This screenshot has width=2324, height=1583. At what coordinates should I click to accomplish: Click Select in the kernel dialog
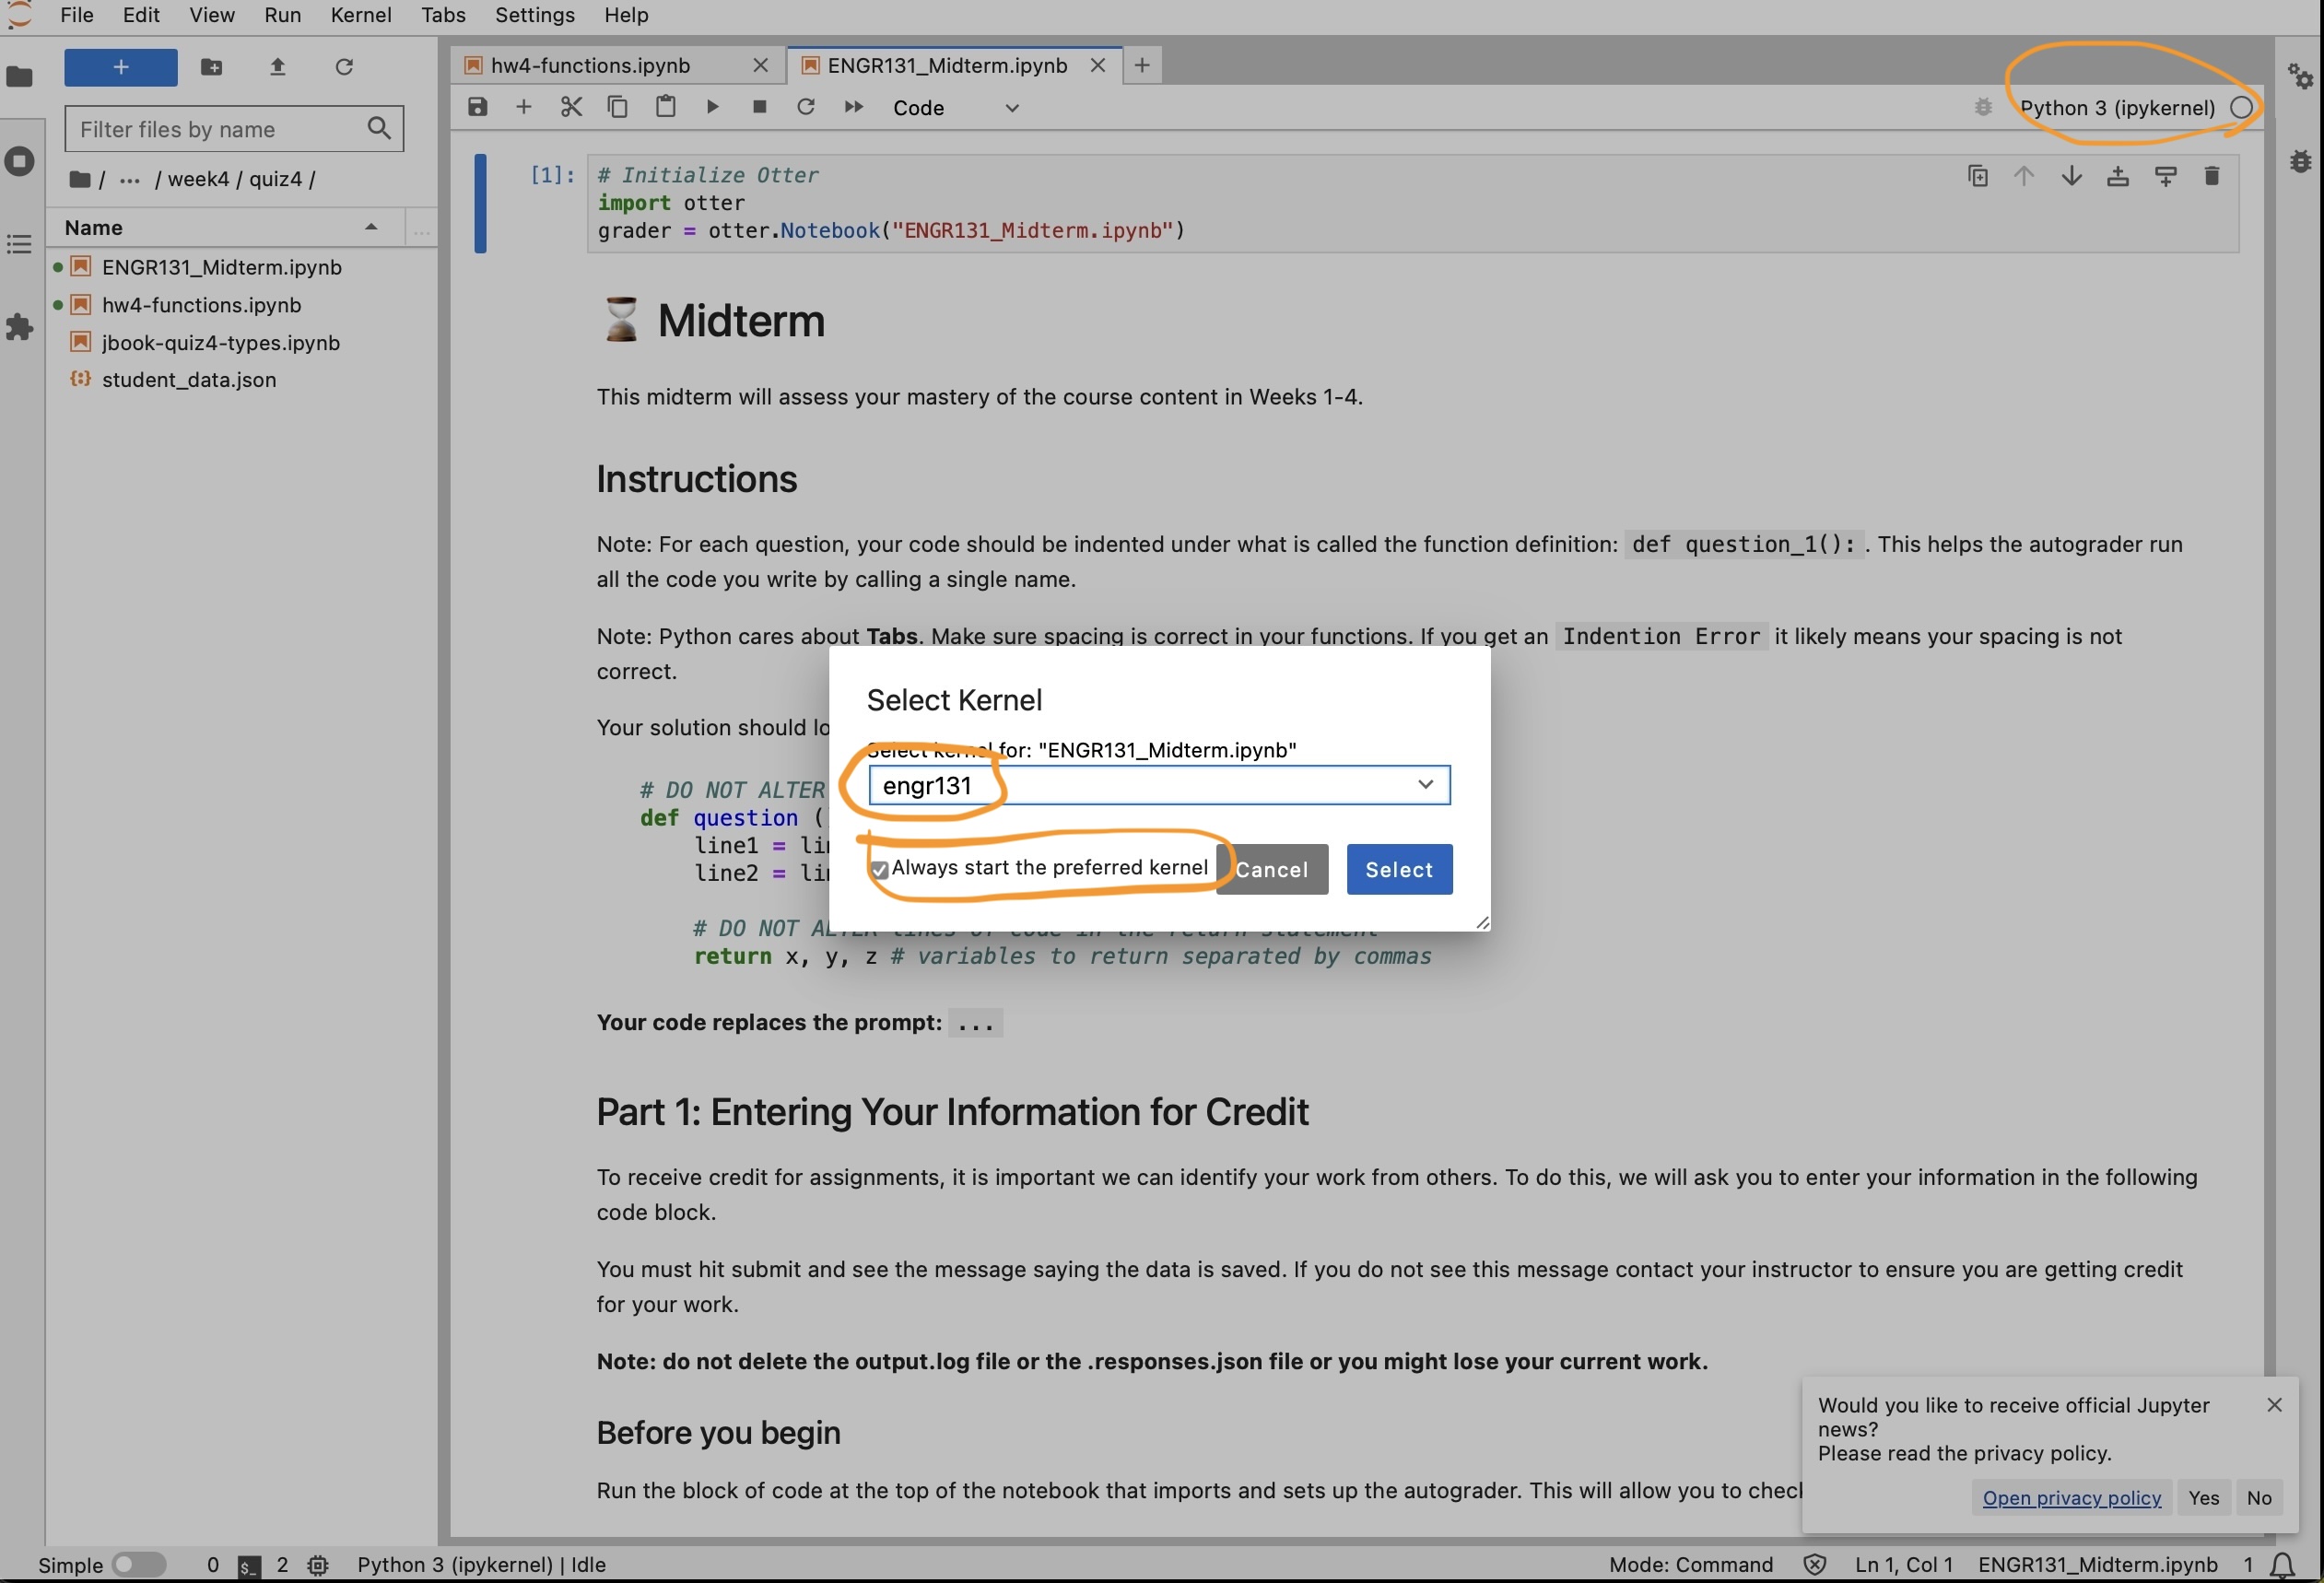click(x=1399, y=870)
